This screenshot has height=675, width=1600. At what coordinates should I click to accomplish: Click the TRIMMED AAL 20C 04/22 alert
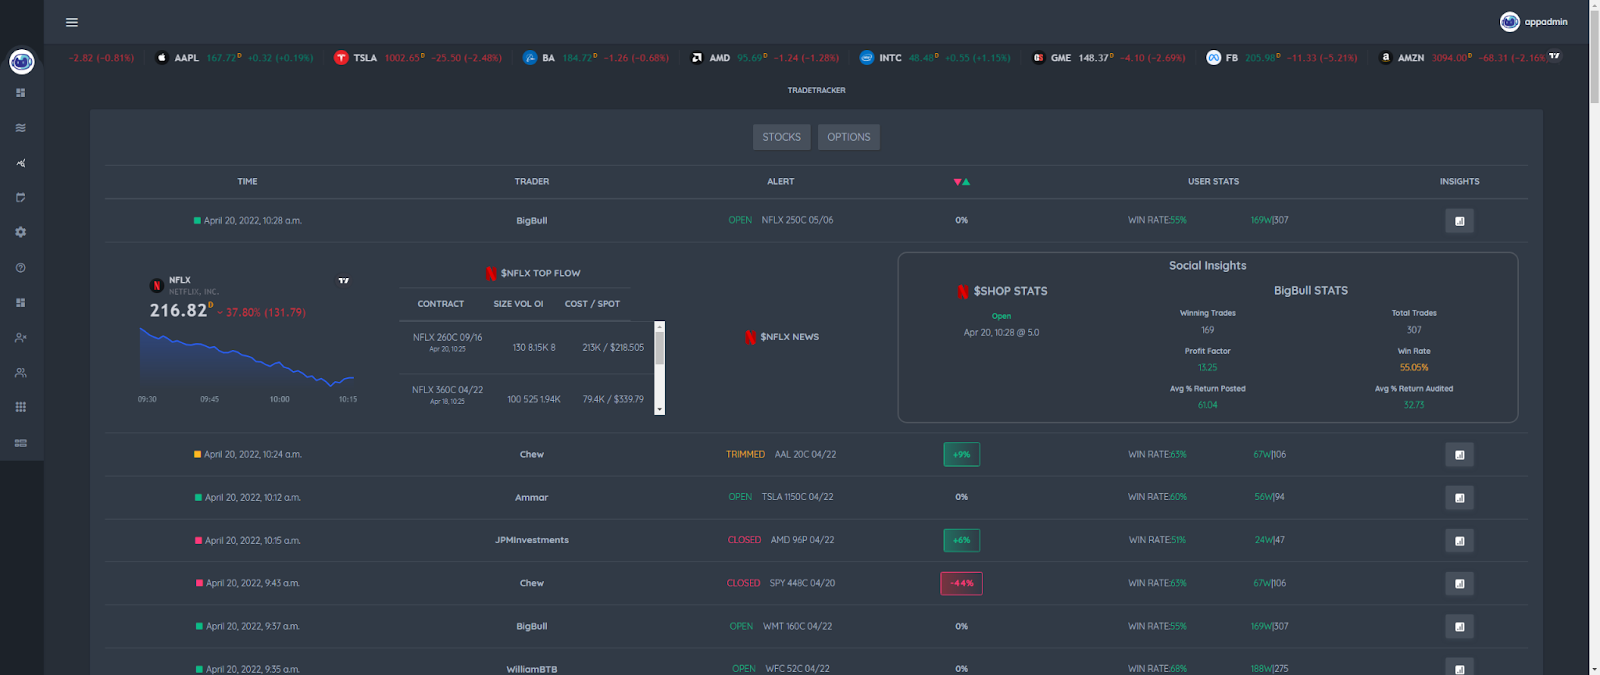pos(781,454)
